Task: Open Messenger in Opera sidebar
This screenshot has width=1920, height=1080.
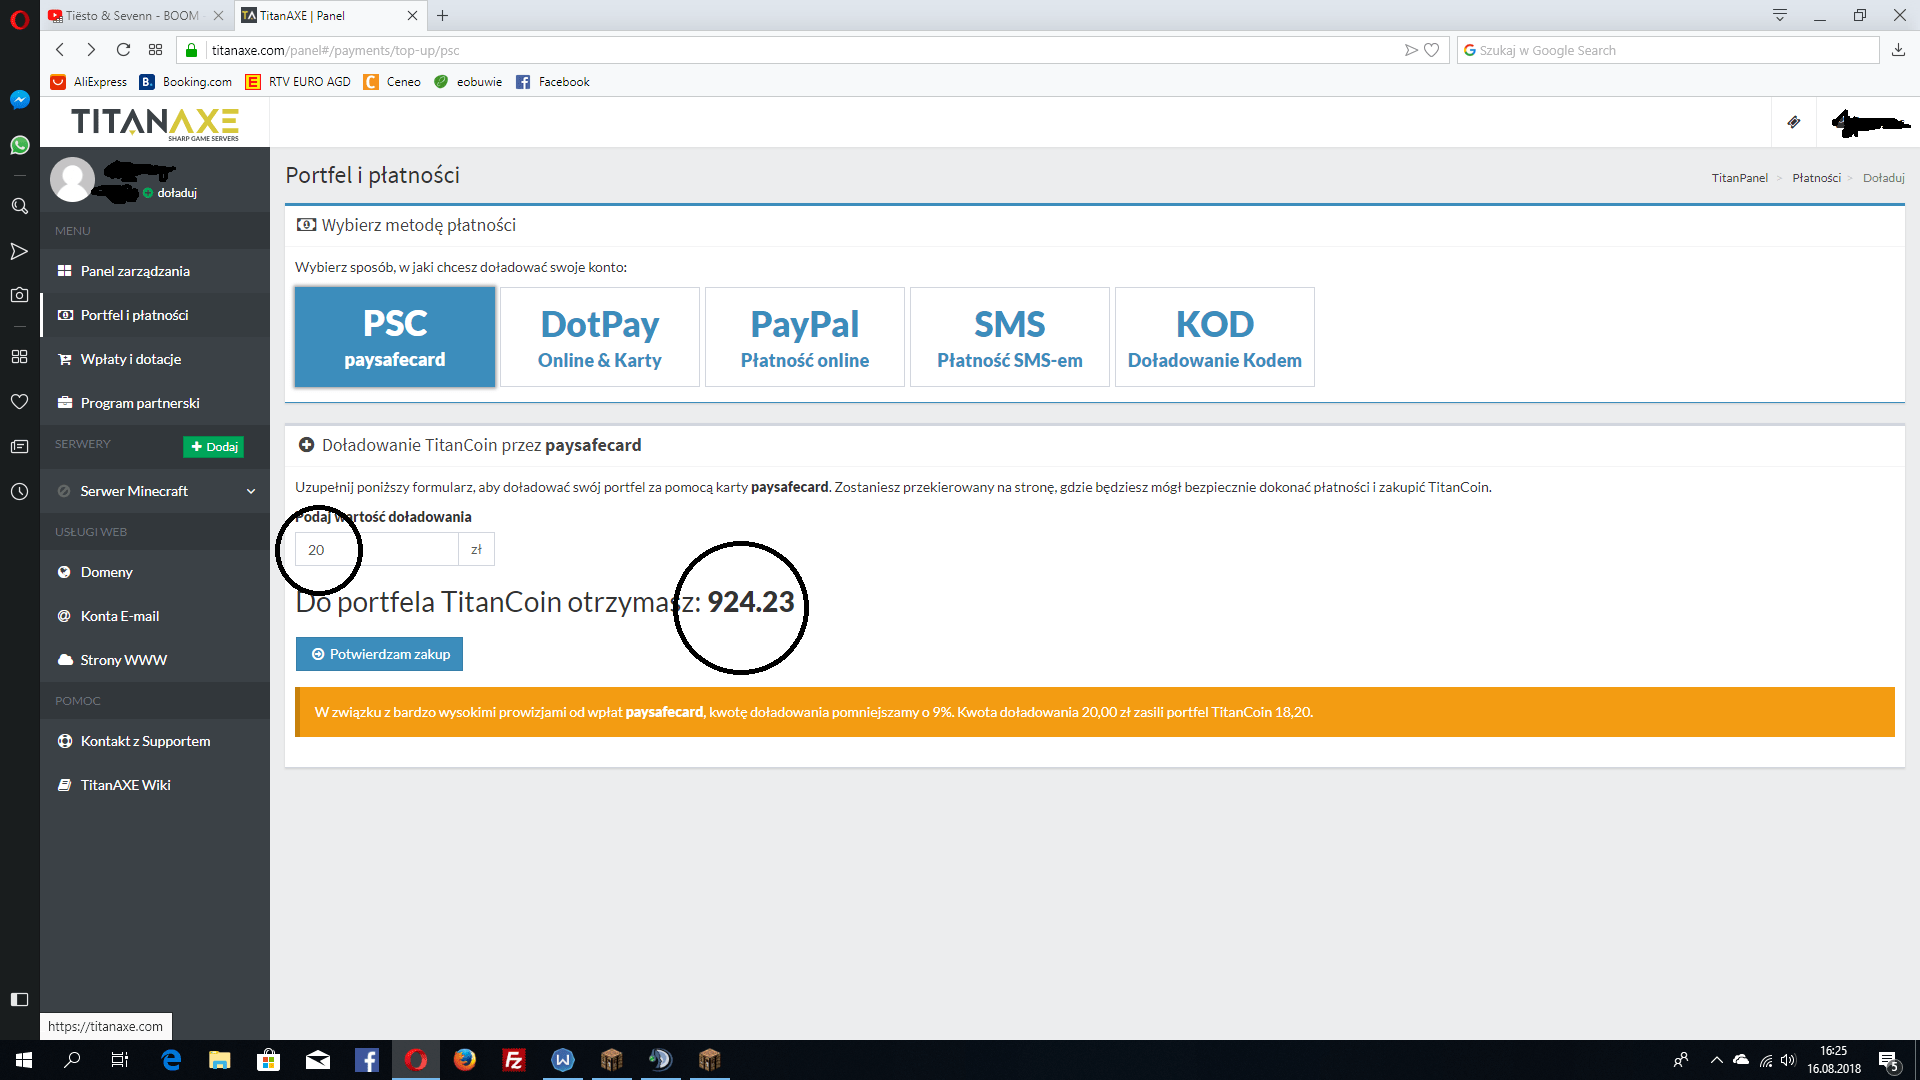Action: point(19,100)
